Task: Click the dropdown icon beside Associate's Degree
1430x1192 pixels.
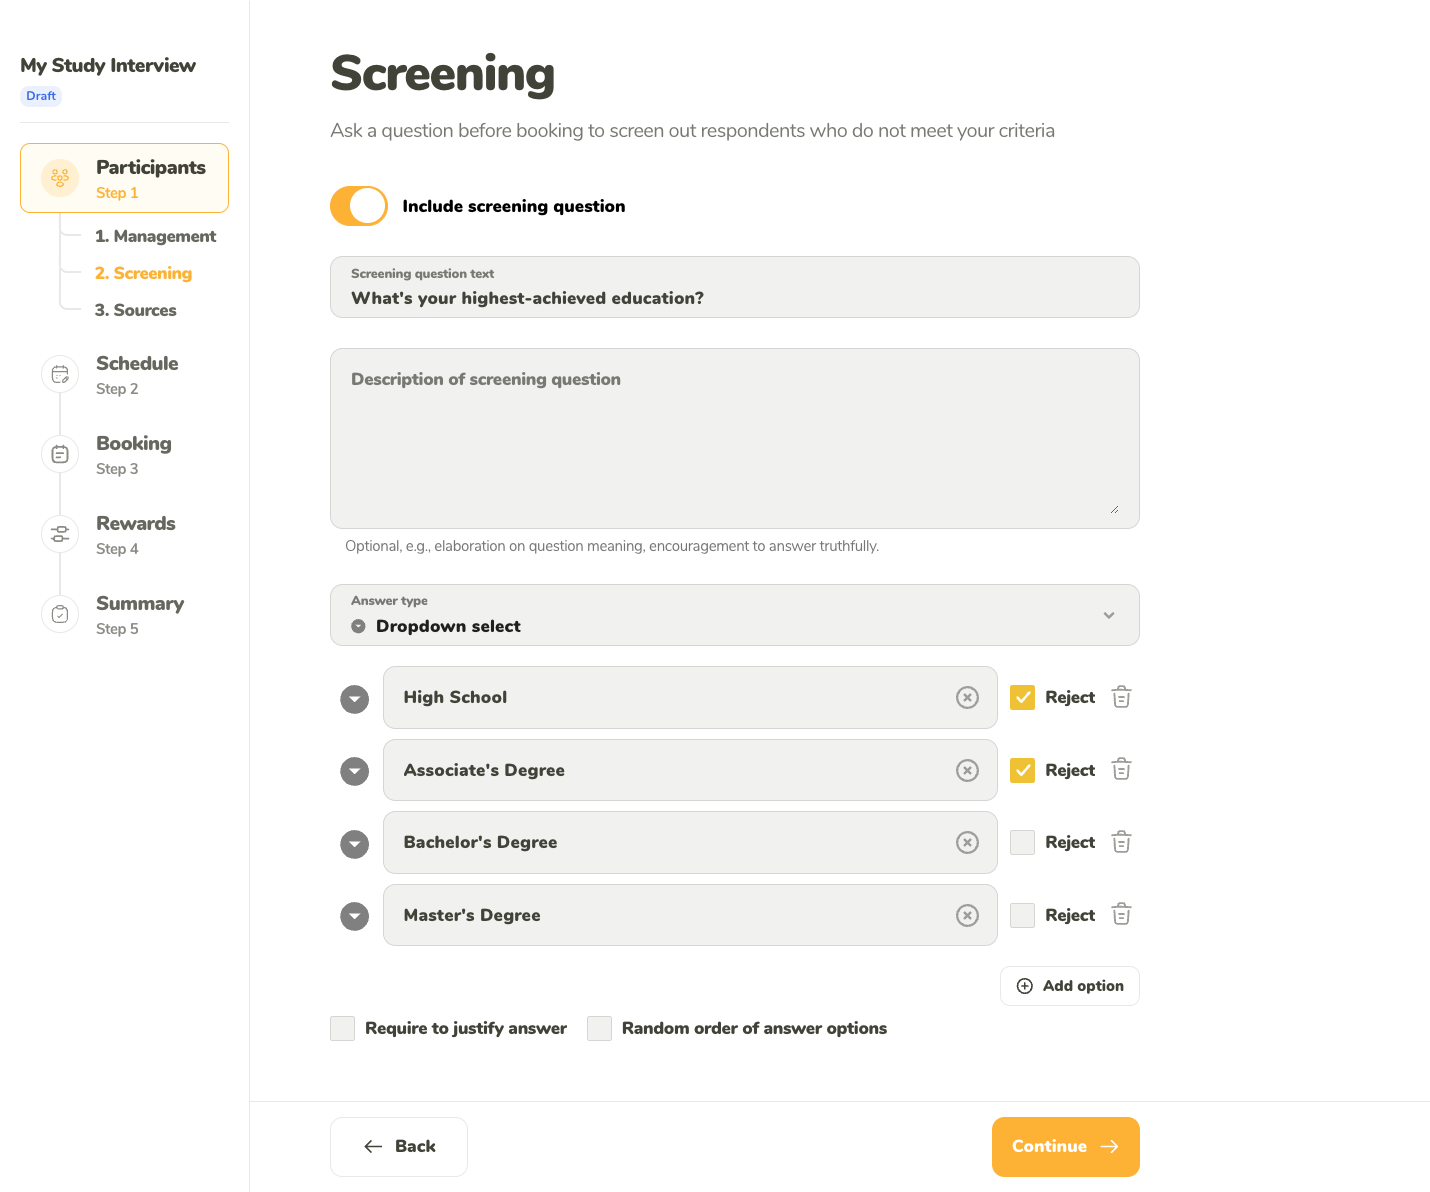Action: 355,771
